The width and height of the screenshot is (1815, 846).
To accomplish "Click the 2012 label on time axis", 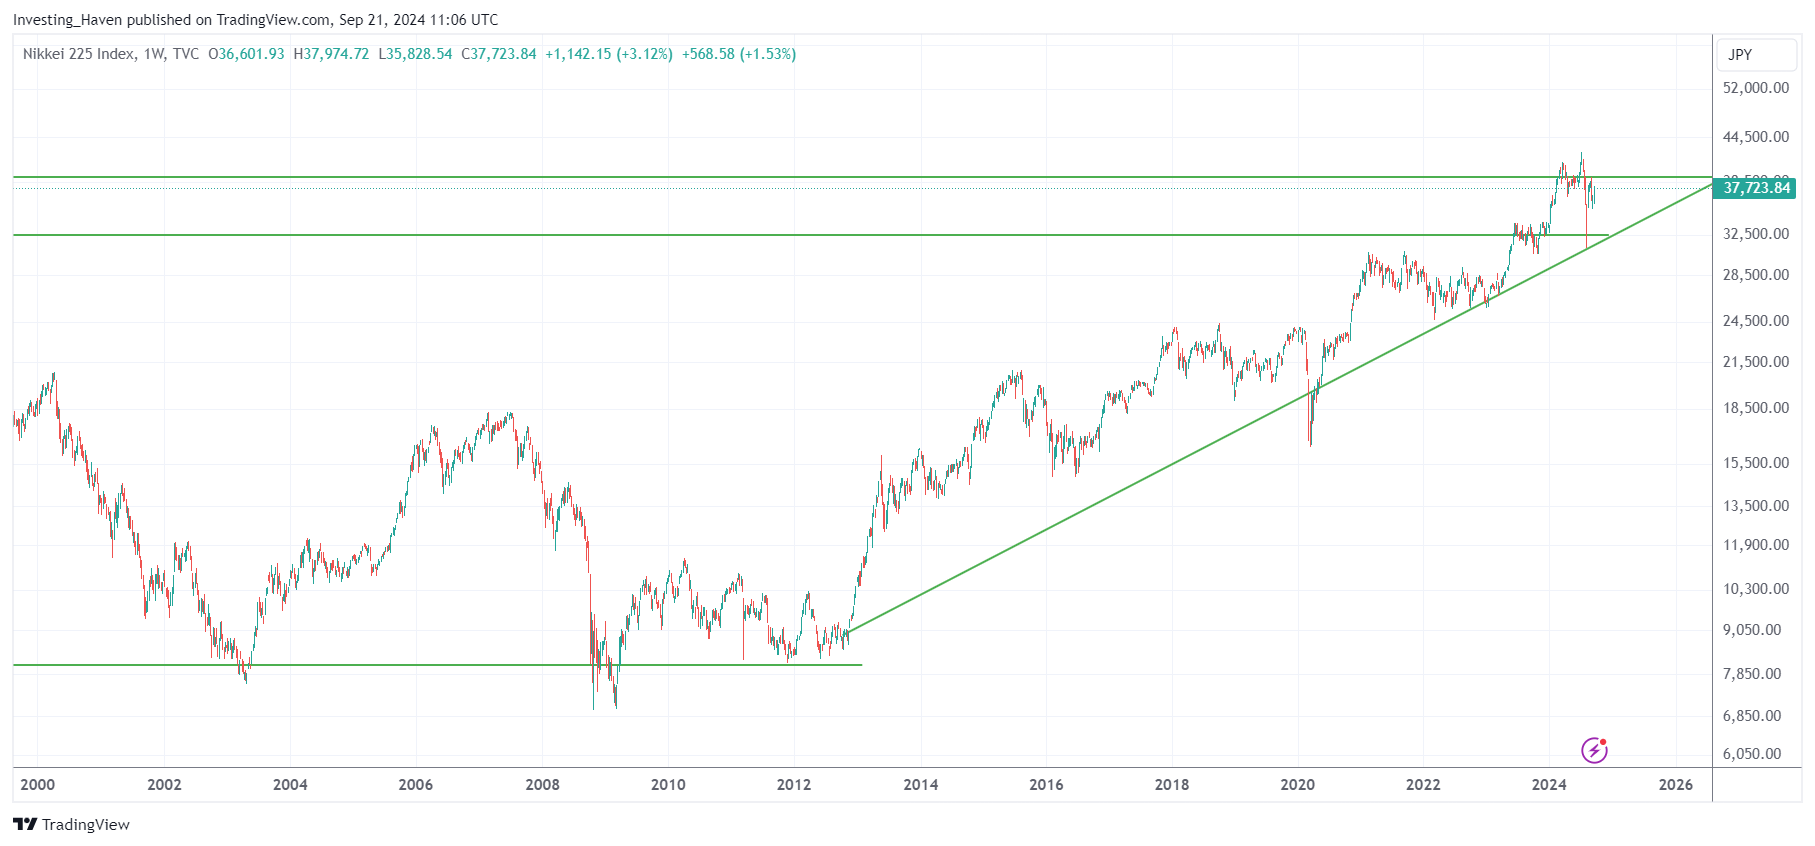I will click(794, 785).
